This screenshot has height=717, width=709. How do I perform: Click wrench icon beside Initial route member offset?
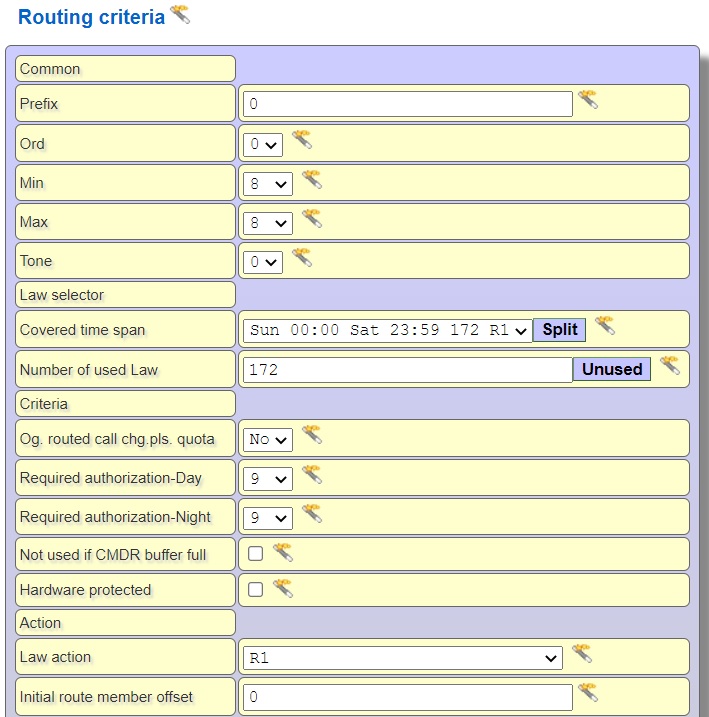coord(588,693)
